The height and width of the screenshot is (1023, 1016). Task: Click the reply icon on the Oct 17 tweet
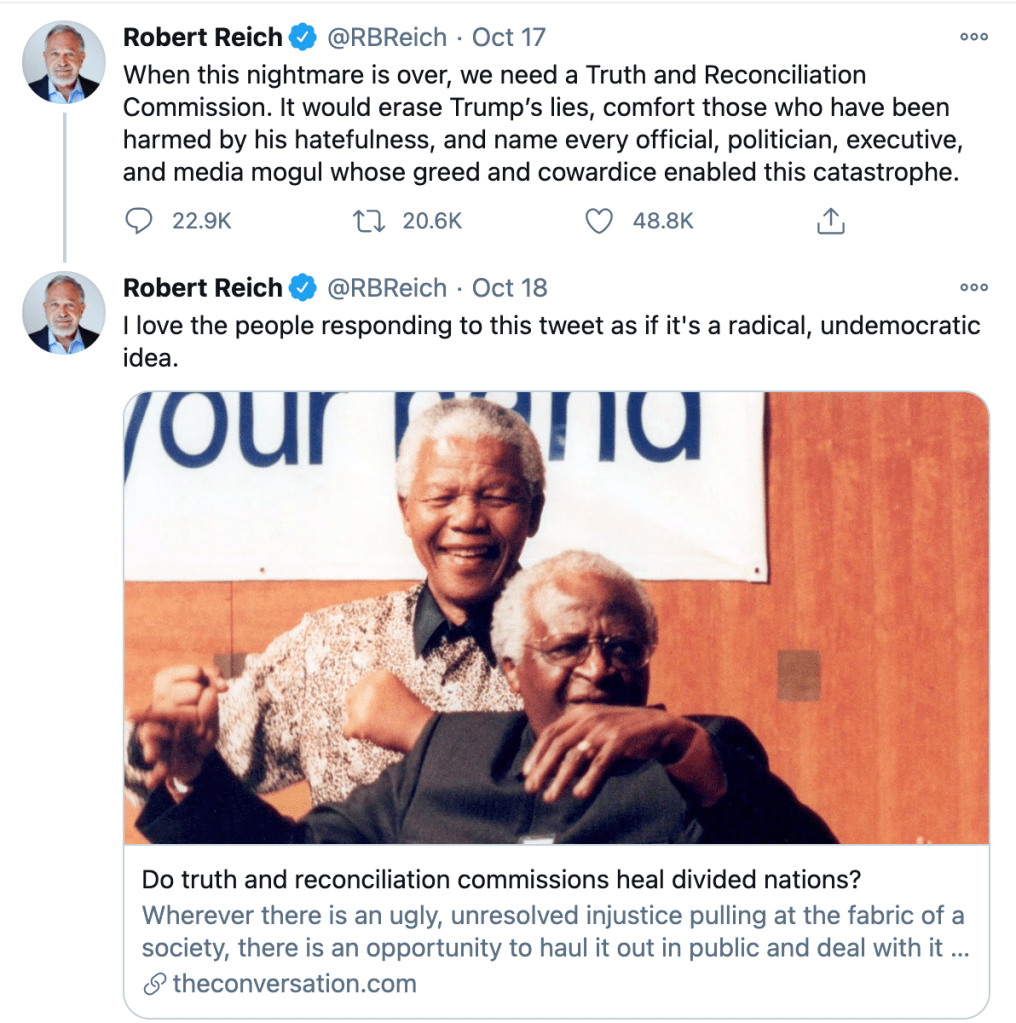pyautogui.click(x=138, y=221)
